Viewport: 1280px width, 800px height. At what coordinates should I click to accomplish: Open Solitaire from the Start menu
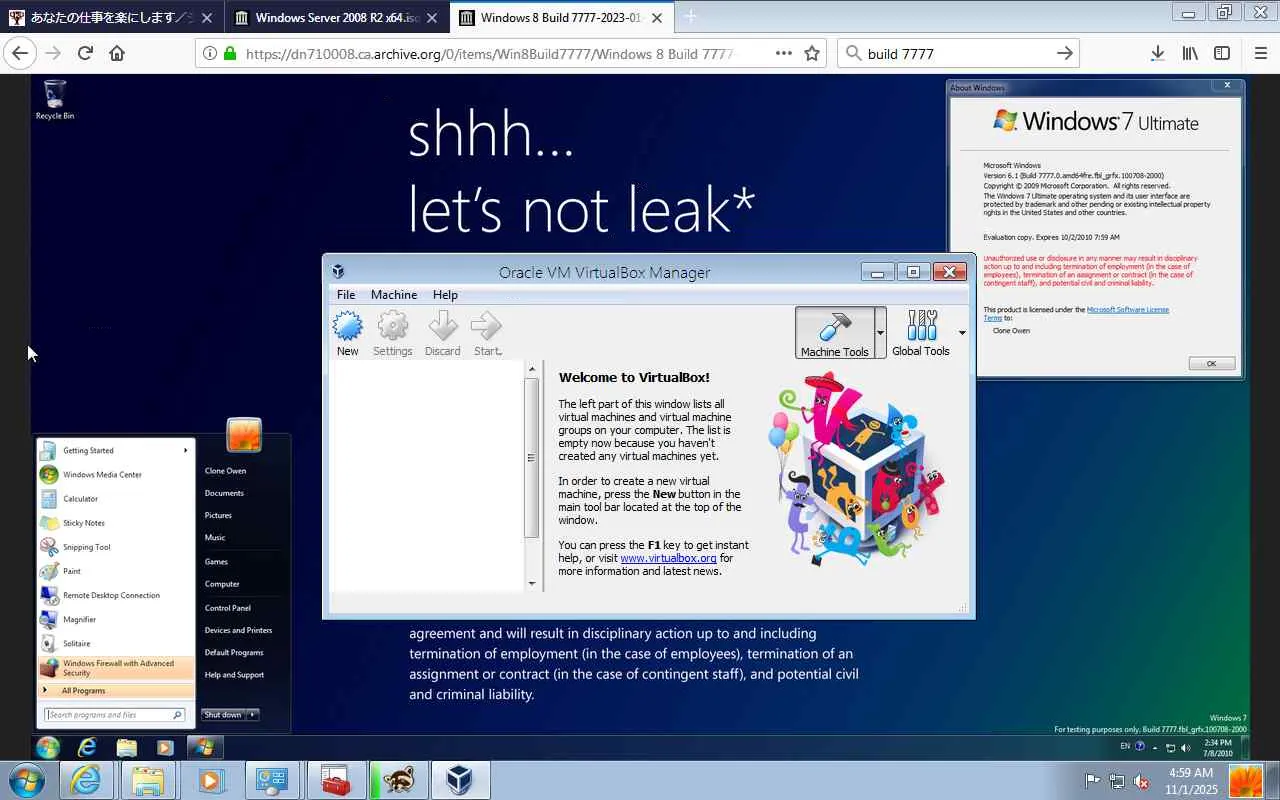(x=116, y=643)
